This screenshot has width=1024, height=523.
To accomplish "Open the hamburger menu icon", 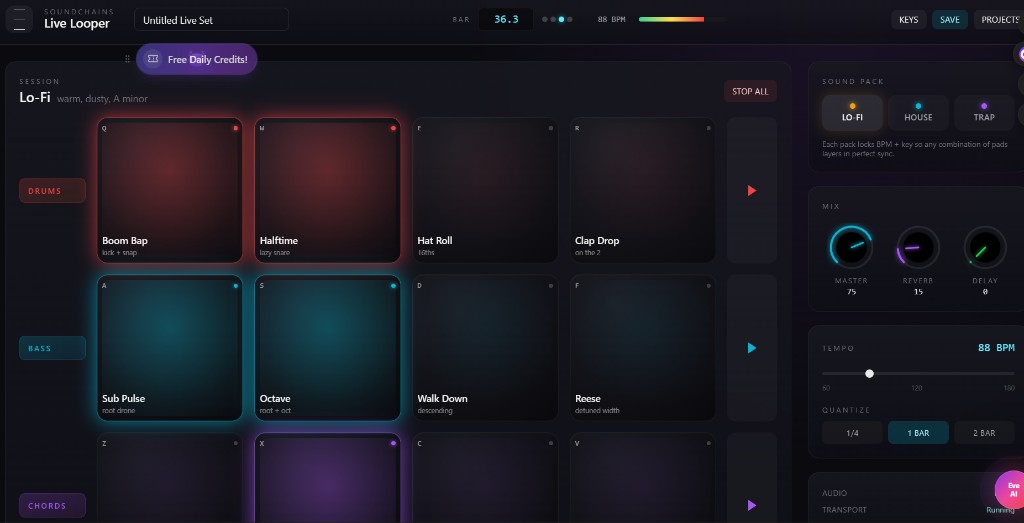I will point(19,20).
